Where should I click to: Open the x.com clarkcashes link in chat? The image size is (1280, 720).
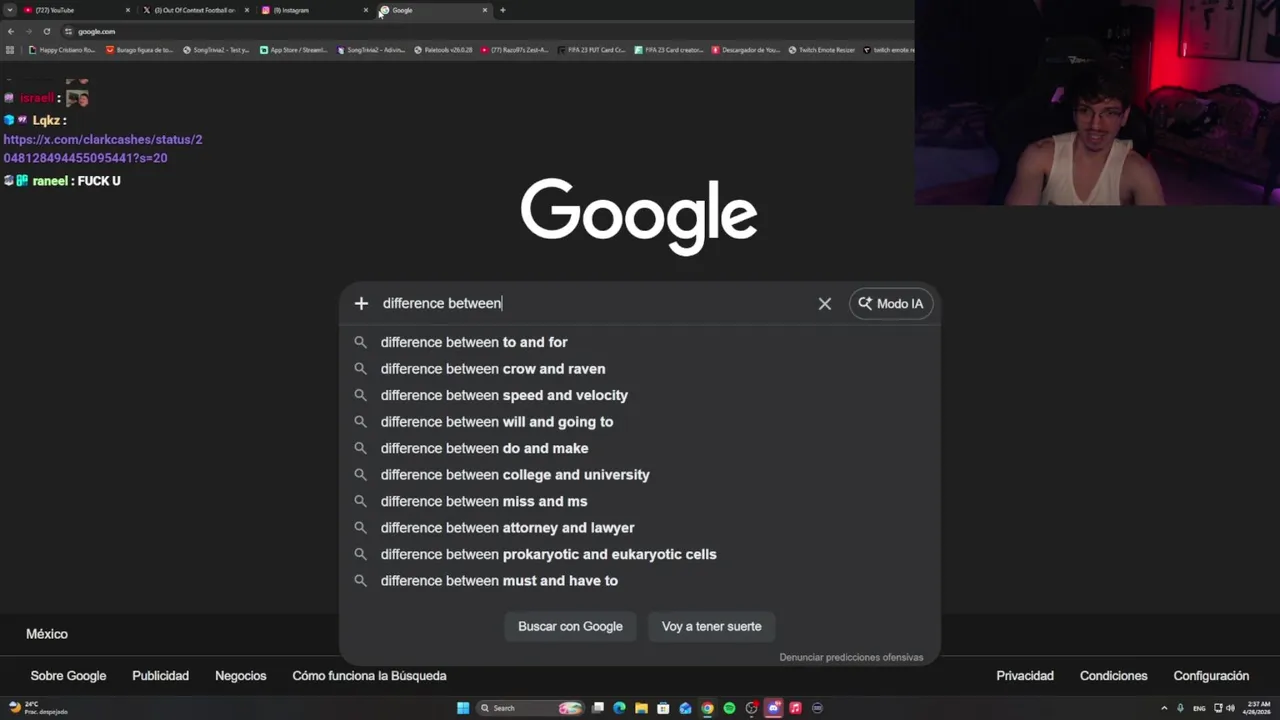(x=102, y=149)
